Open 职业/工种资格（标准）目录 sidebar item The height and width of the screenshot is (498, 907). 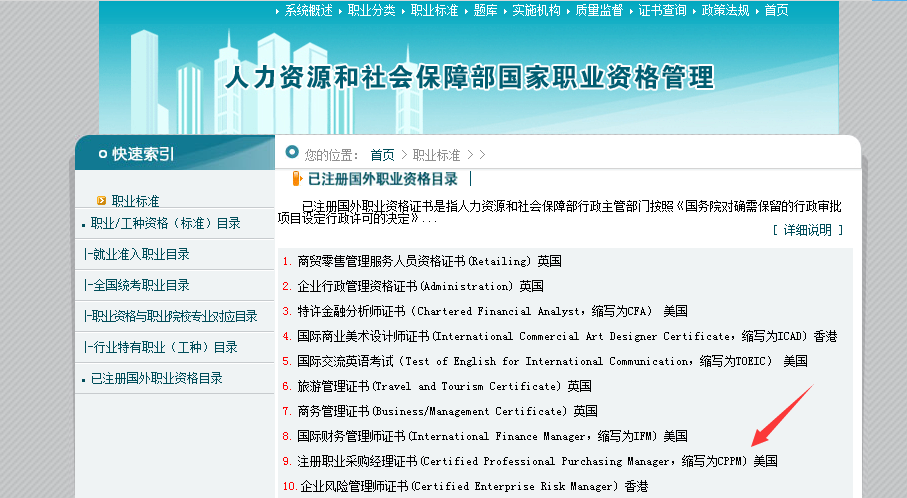(165, 224)
